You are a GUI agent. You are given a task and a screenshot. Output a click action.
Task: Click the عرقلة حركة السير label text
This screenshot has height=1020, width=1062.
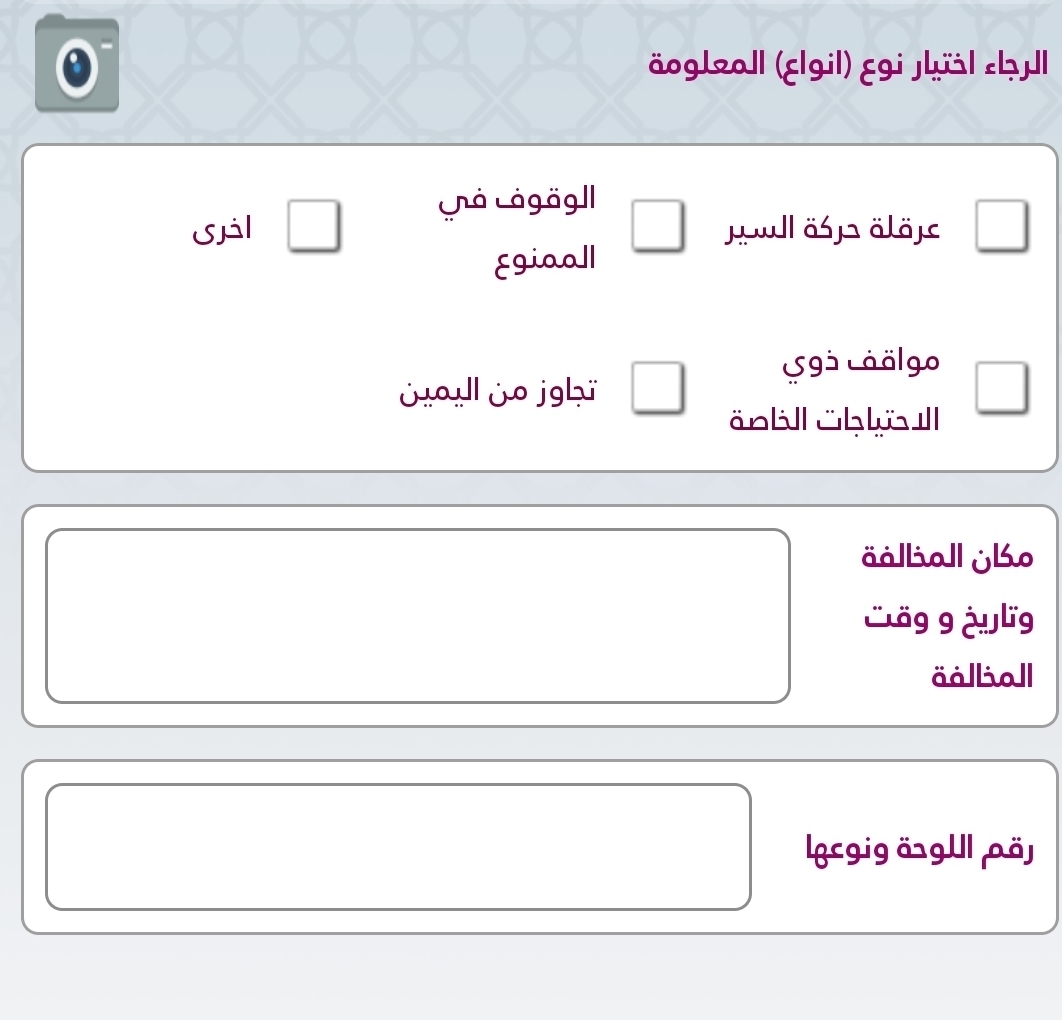point(833,229)
